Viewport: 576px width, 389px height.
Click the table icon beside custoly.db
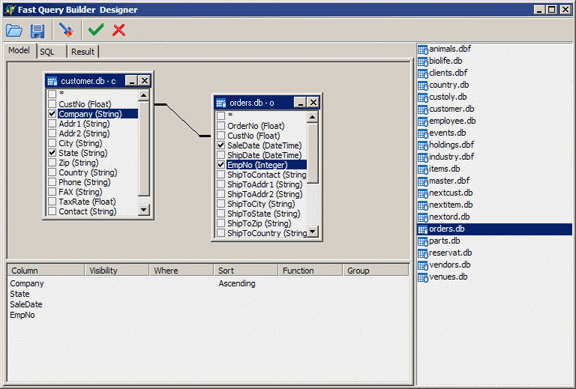coord(423,97)
